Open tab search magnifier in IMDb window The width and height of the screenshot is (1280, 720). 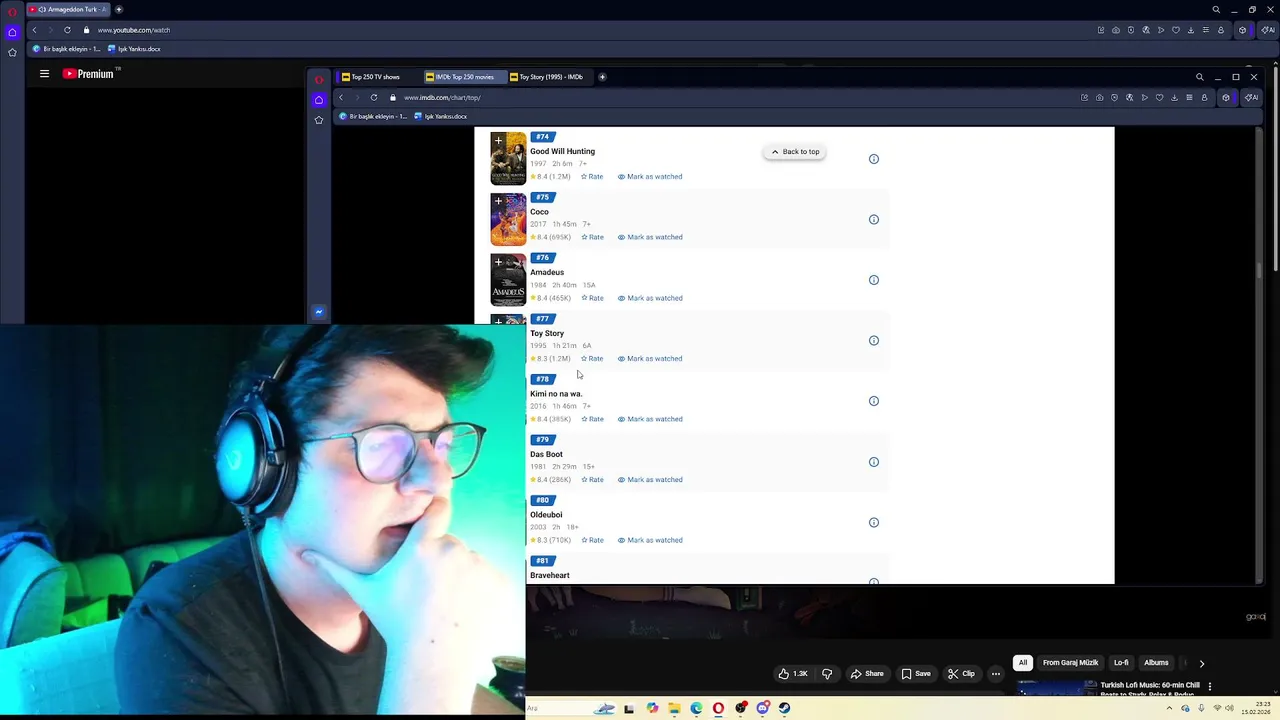coord(1199,77)
